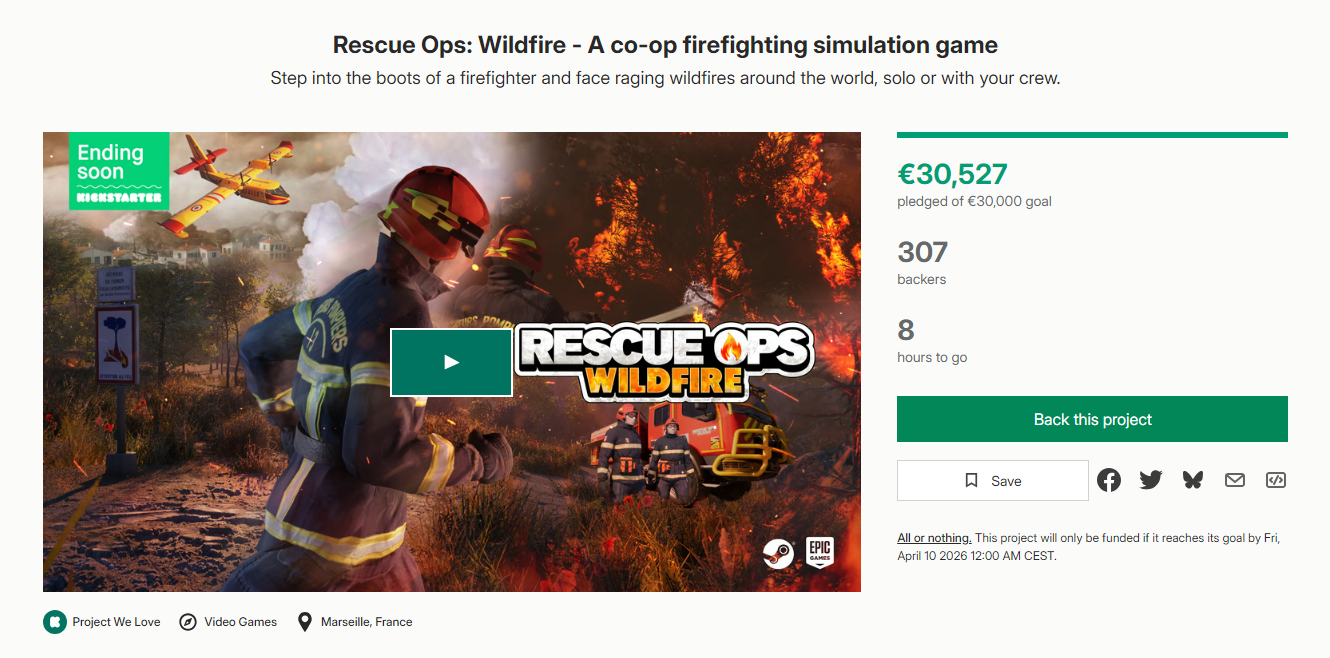Click the location pin icon
Screen dimensions: 1330x658
[305, 622]
